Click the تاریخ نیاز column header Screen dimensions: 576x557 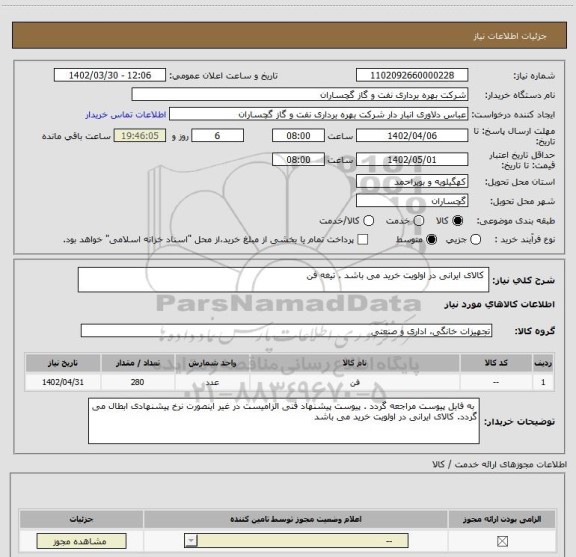pos(63,363)
